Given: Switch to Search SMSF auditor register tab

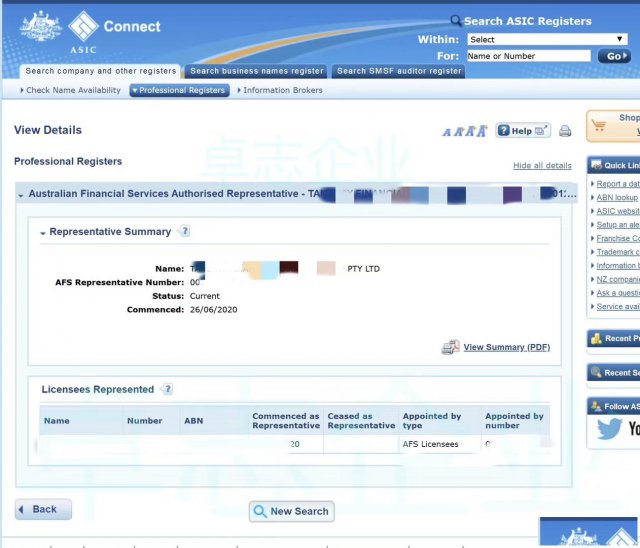Looking at the screenshot, I should (399, 71).
